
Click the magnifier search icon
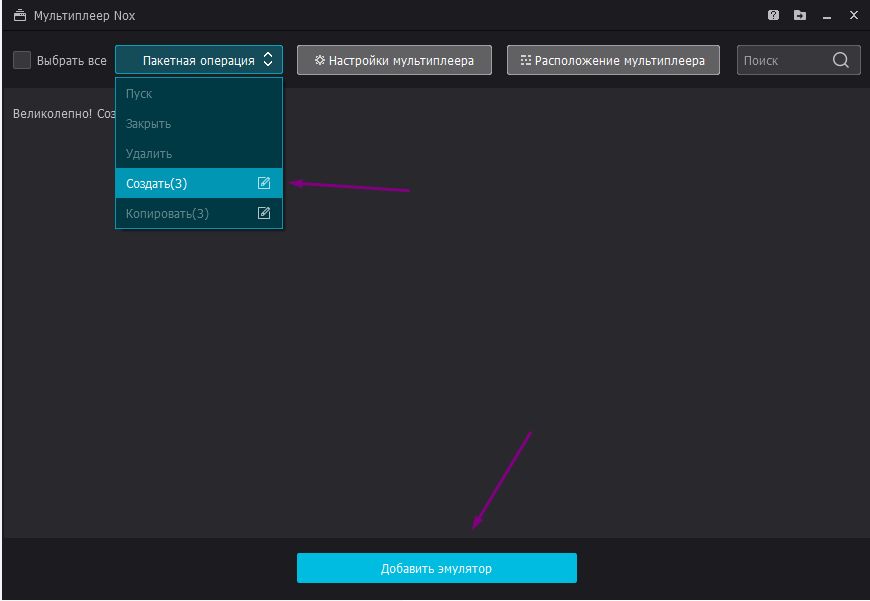pos(841,60)
